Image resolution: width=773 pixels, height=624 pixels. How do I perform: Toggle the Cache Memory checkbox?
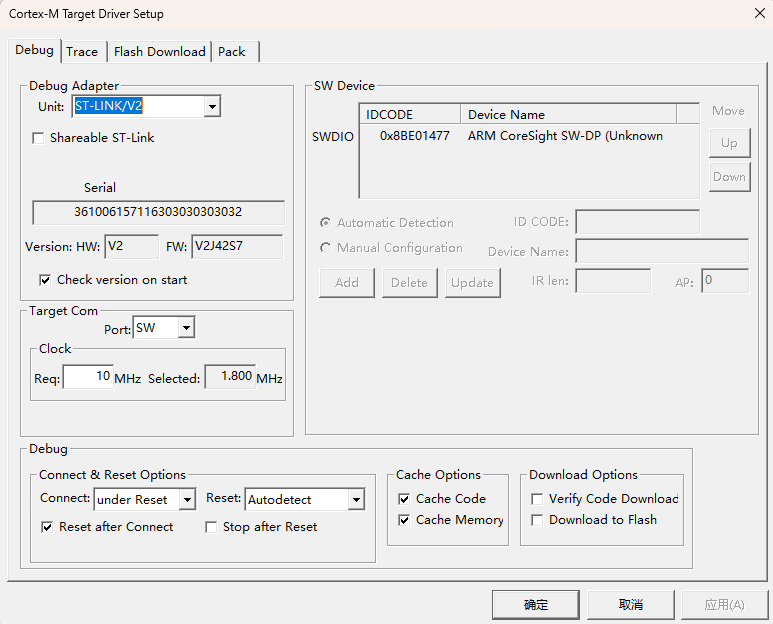point(404,520)
